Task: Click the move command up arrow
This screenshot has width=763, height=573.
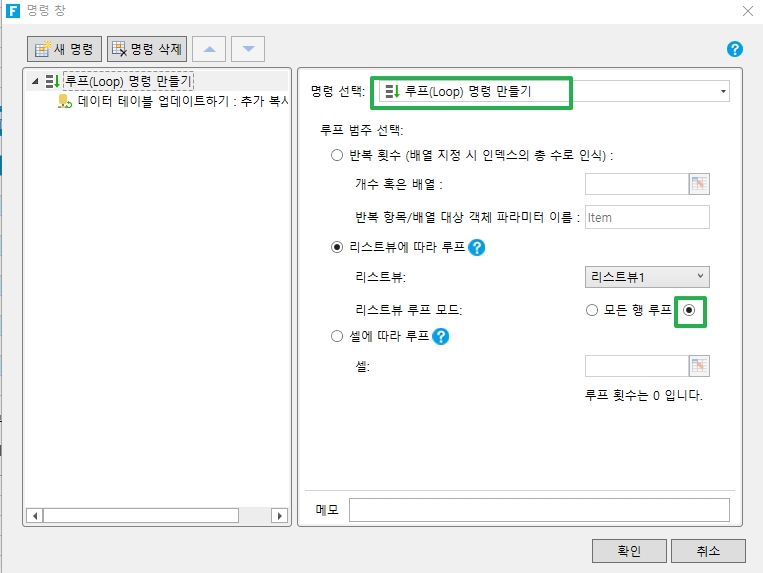Action: pos(209,48)
